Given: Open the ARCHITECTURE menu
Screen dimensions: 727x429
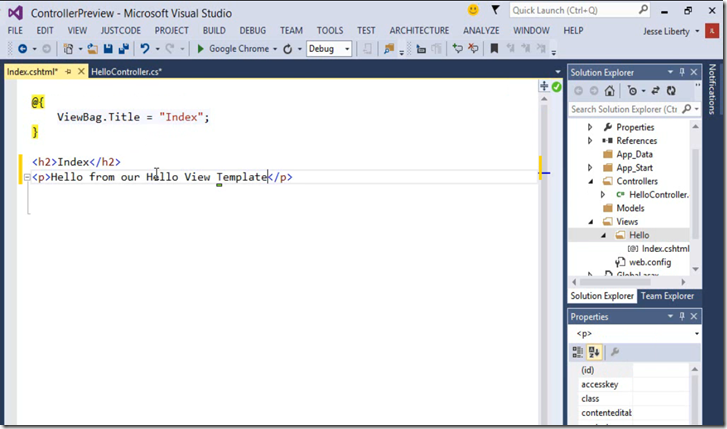Looking at the screenshot, I should 419,31.
